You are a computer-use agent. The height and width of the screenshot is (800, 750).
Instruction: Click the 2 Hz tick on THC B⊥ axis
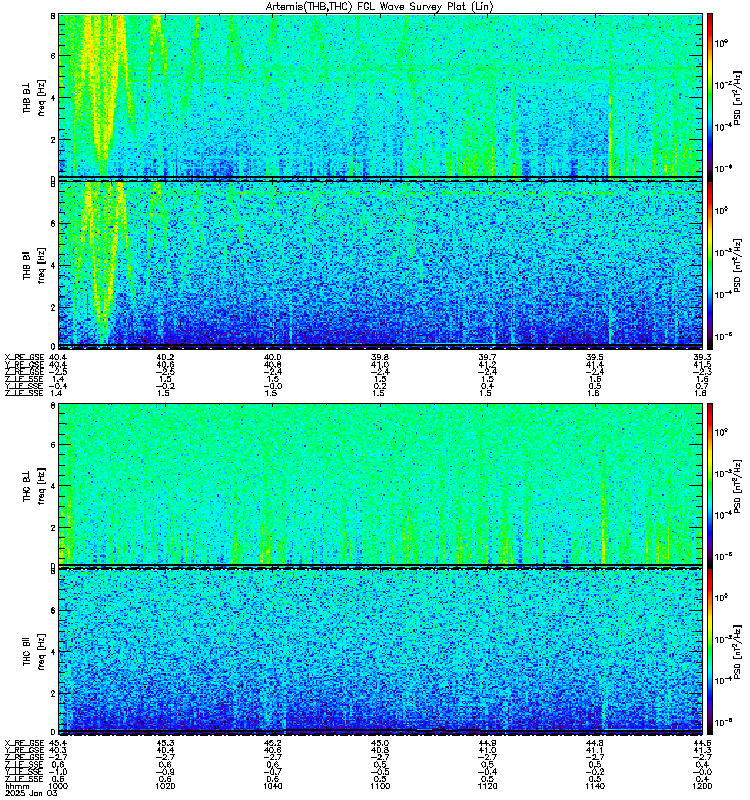pyautogui.click(x=53, y=528)
